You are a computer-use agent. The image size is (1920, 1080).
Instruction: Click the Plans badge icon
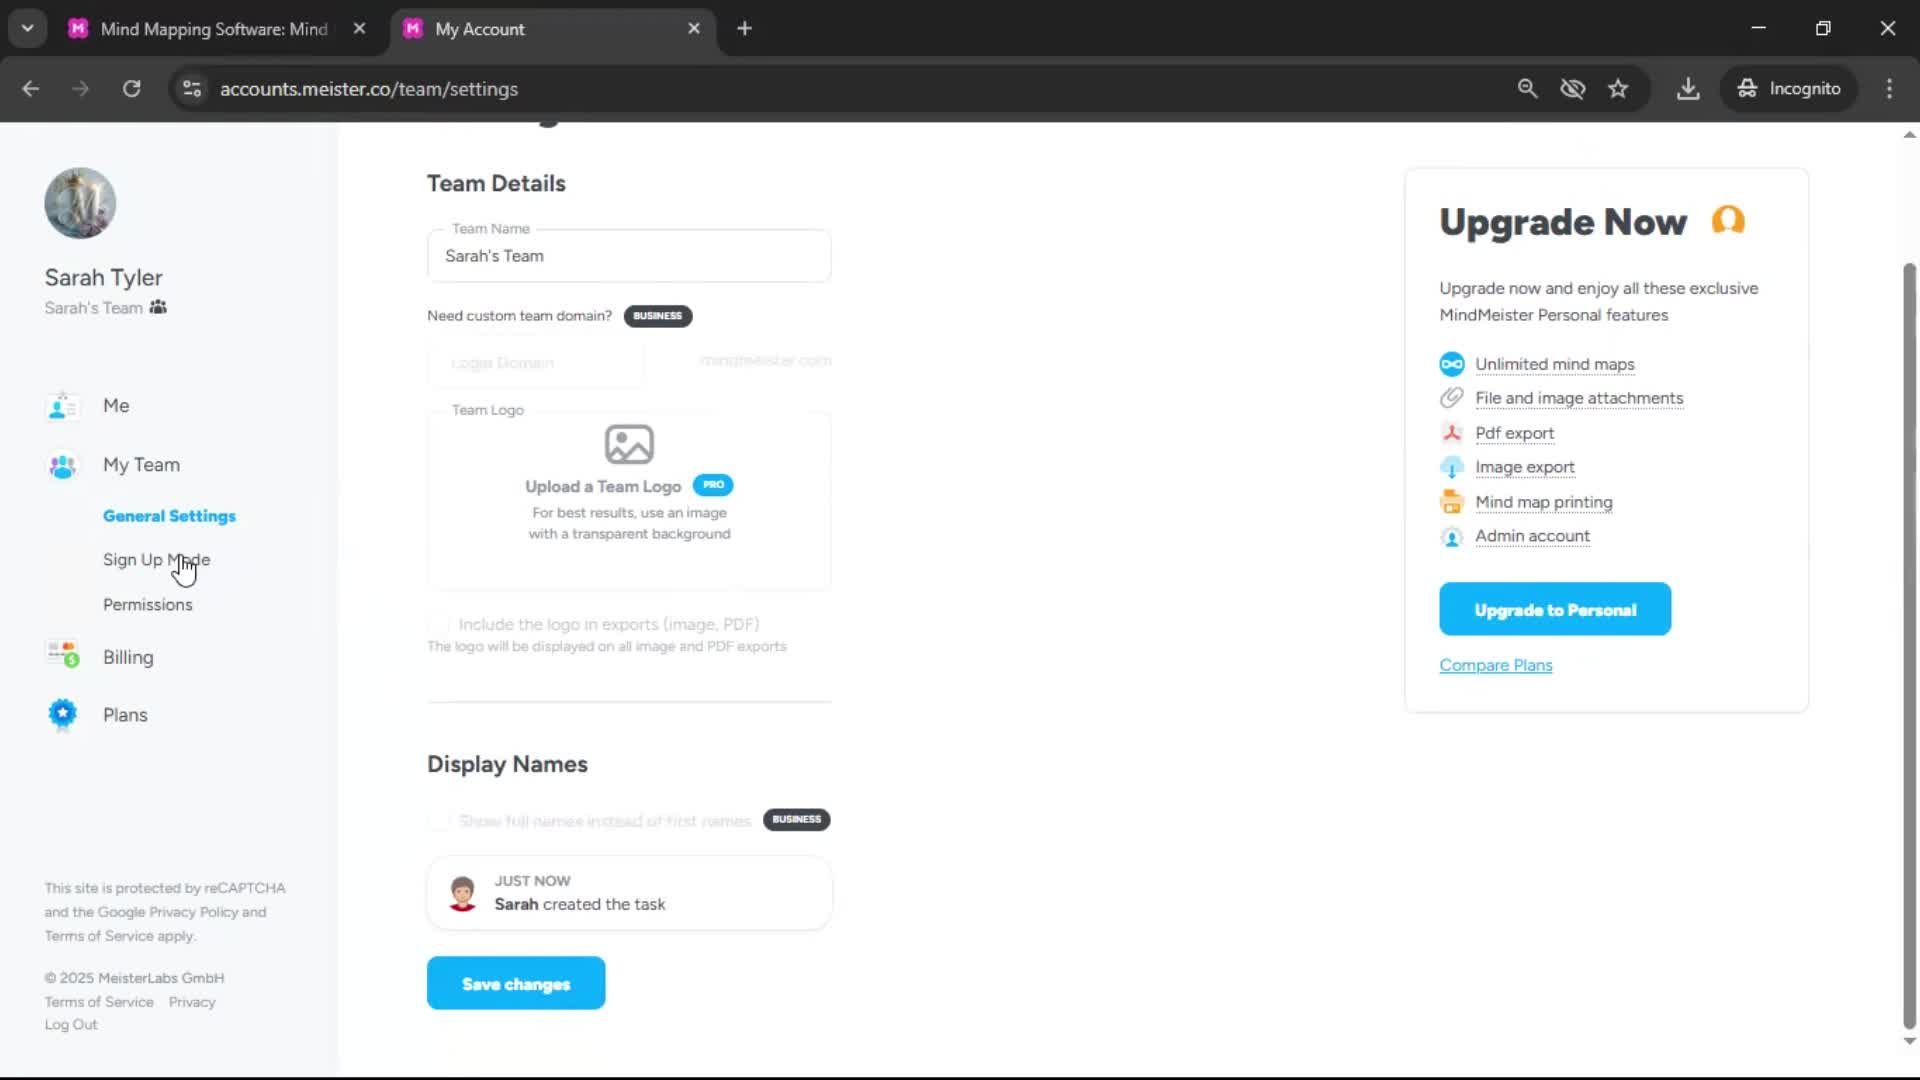[x=62, y=714]
